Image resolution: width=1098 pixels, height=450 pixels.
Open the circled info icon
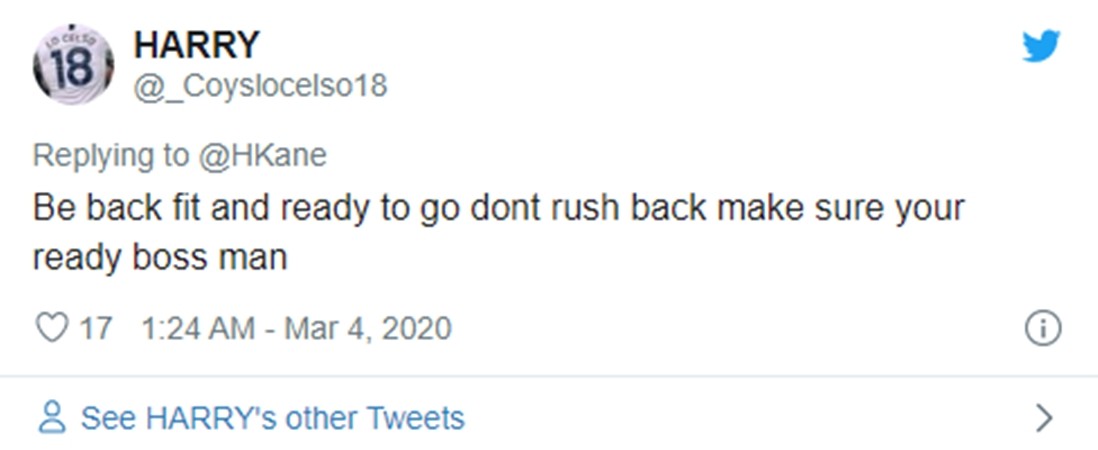[x=1043, y=328]
